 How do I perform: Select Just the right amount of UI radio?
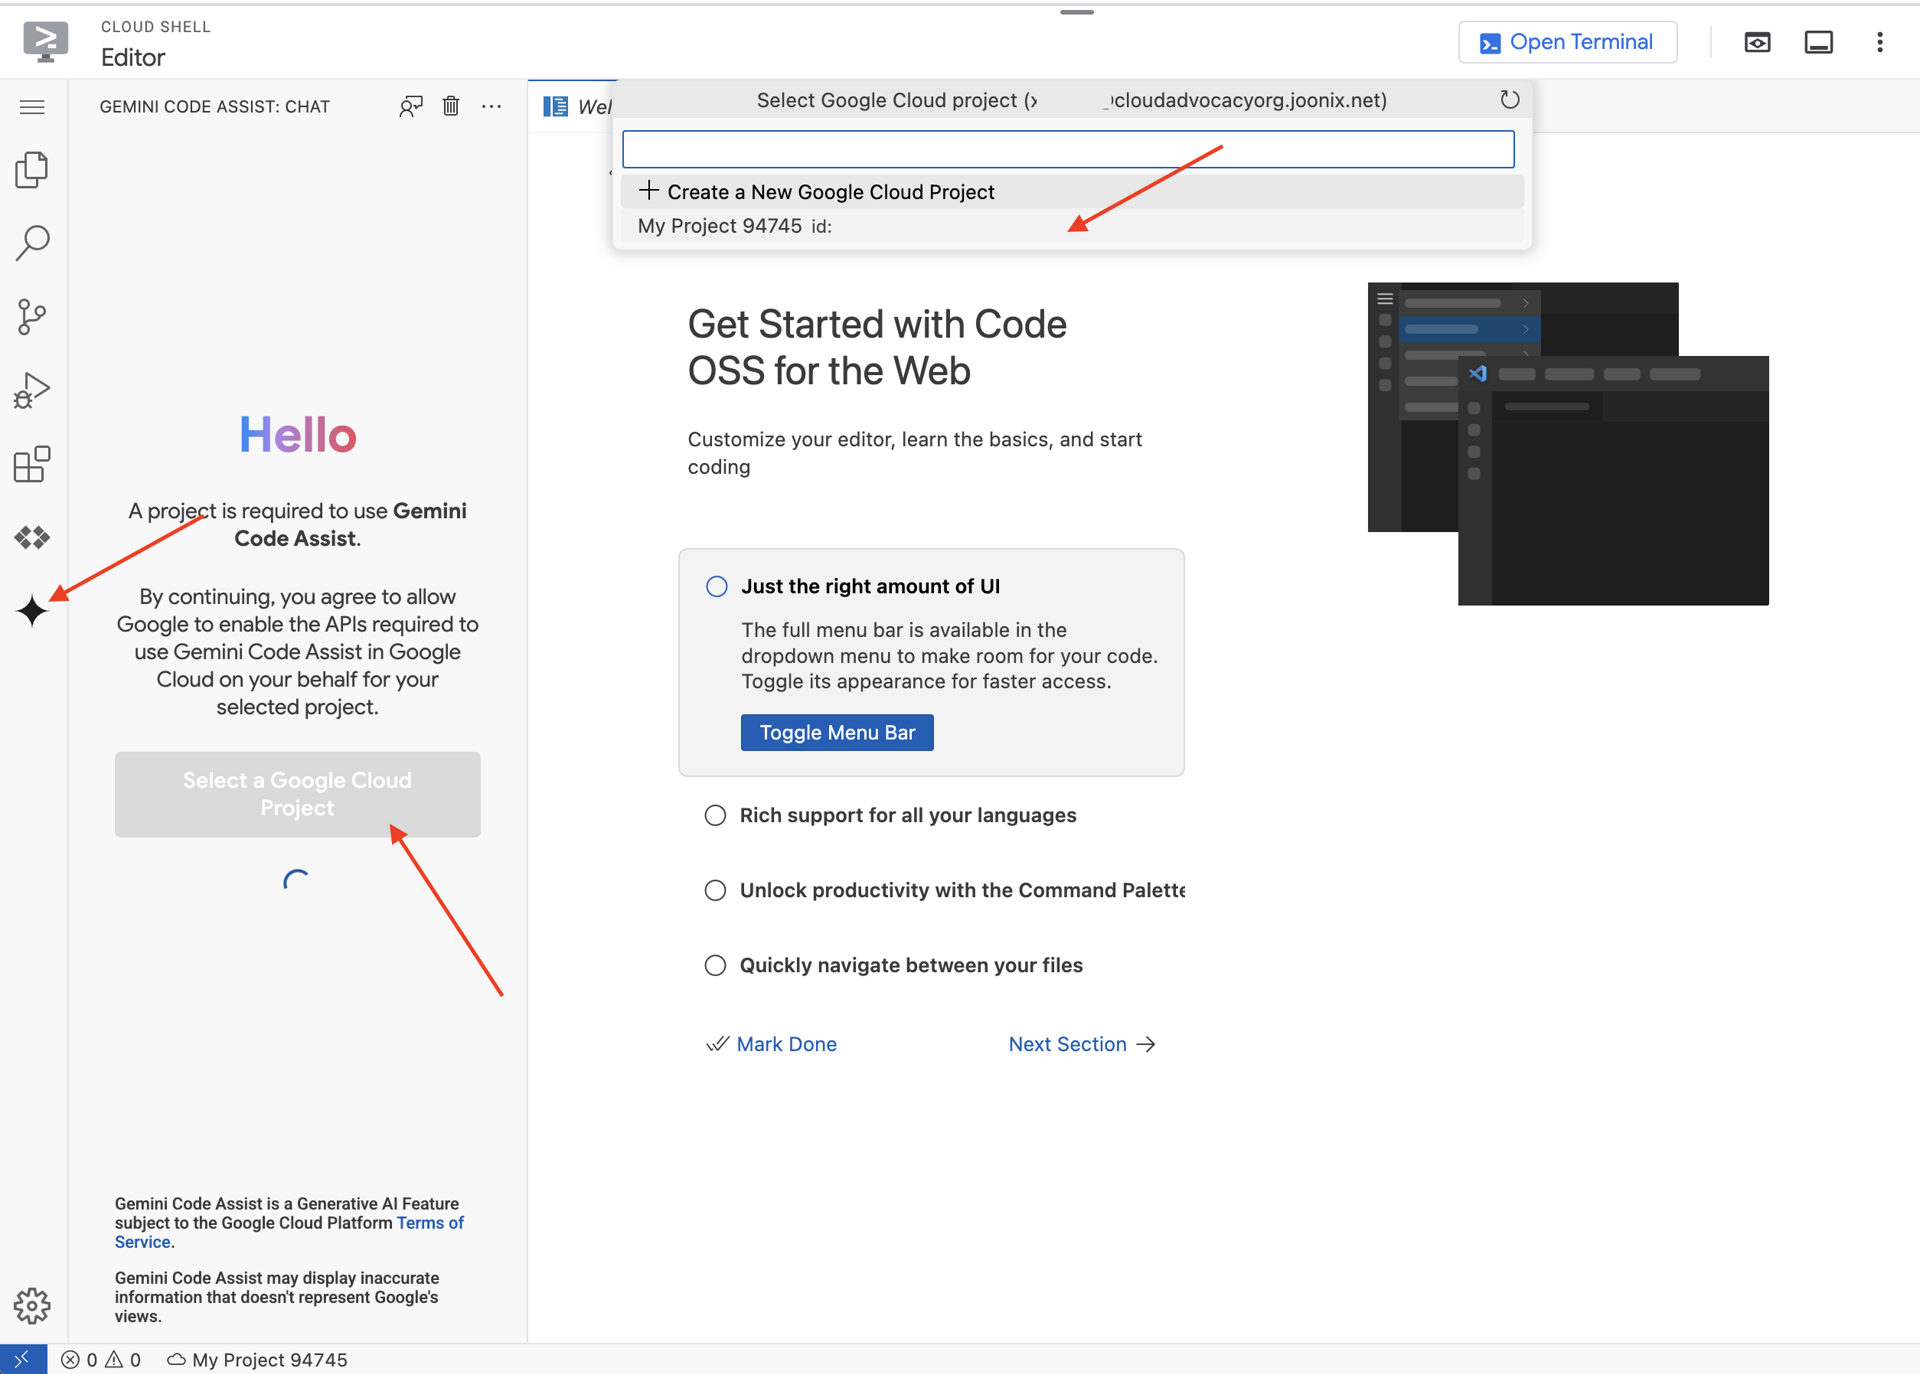714,584
